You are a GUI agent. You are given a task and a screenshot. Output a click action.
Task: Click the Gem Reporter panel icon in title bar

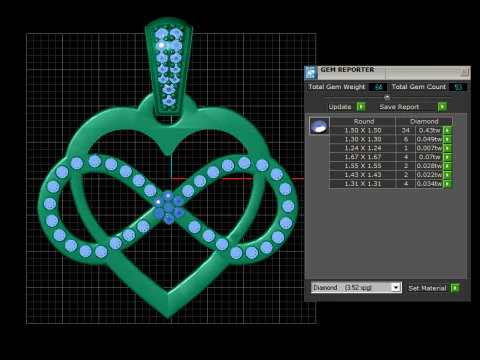point(311,72)
